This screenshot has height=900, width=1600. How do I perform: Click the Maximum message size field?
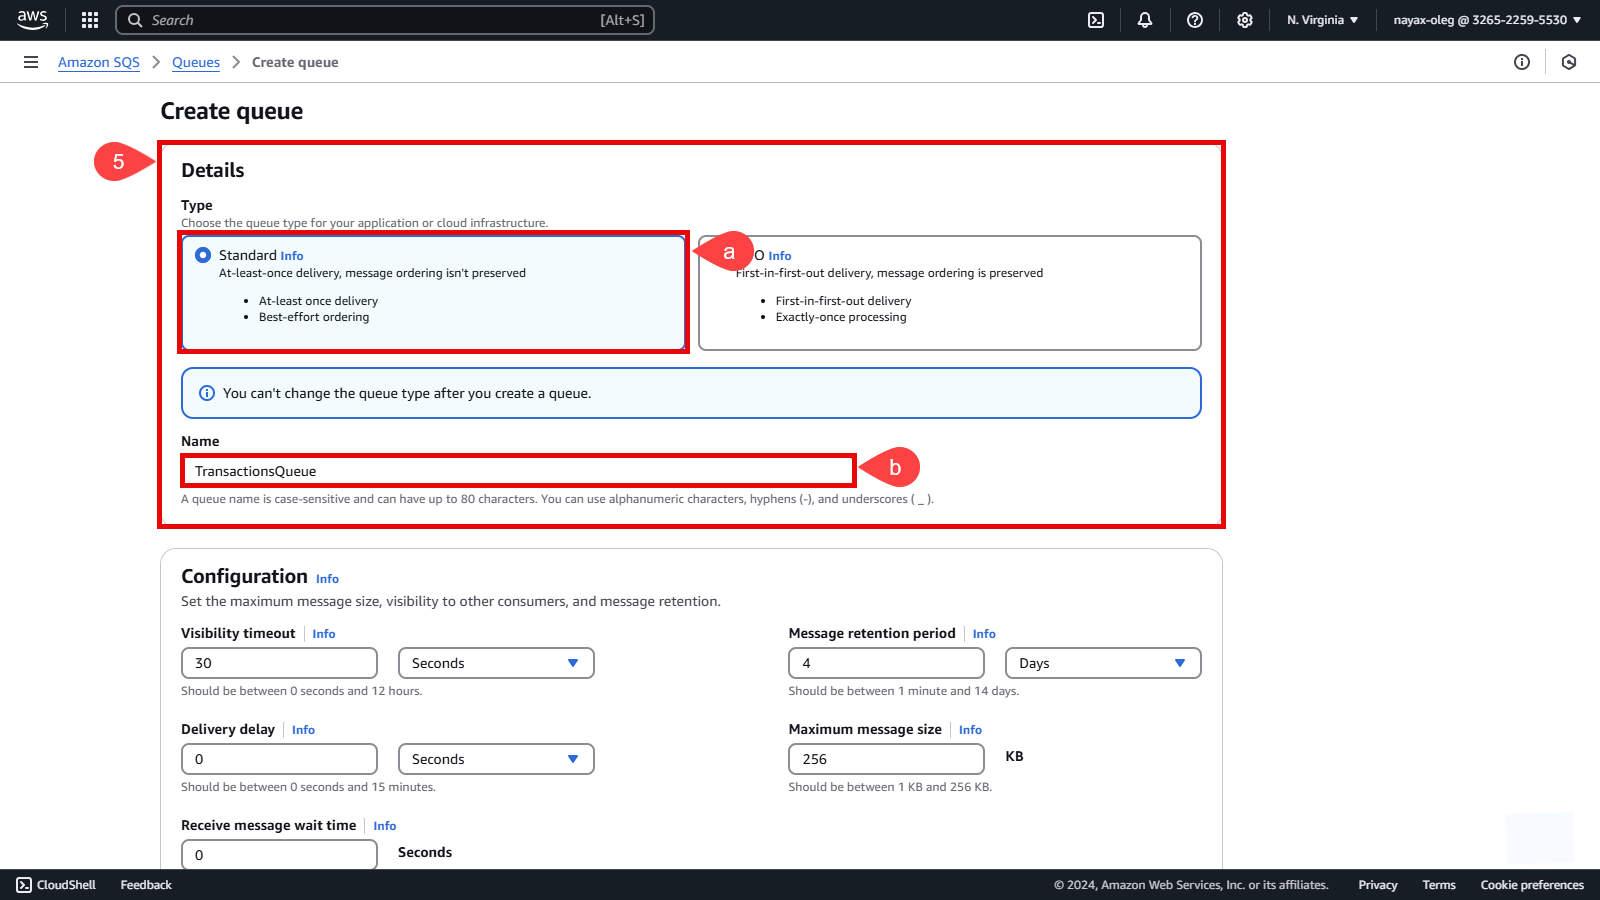point(886,759)
